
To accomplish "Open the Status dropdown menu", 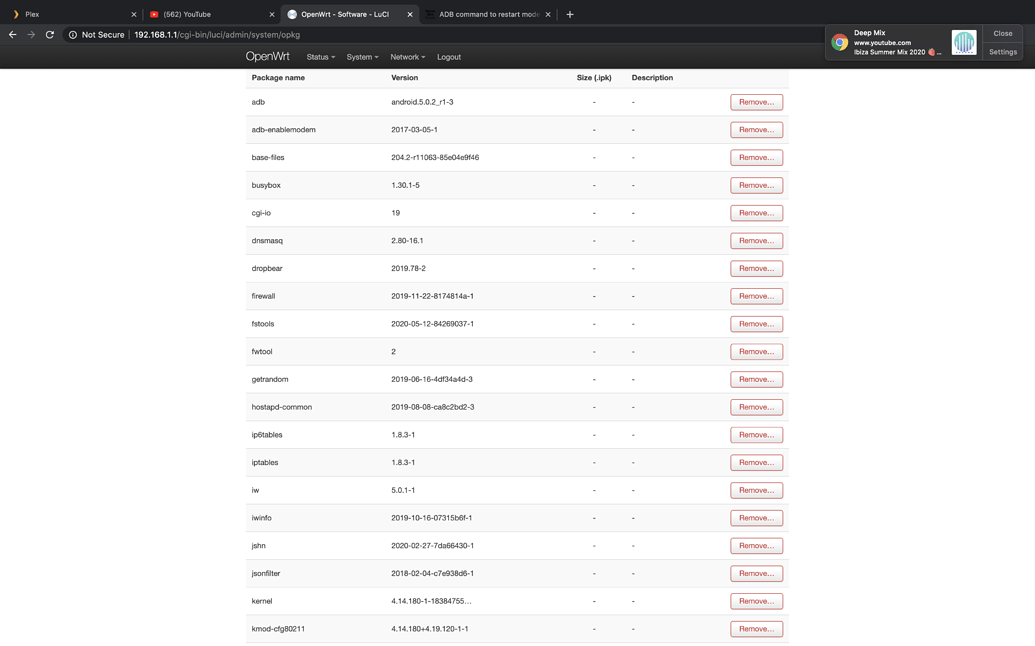I will [319, 57].
